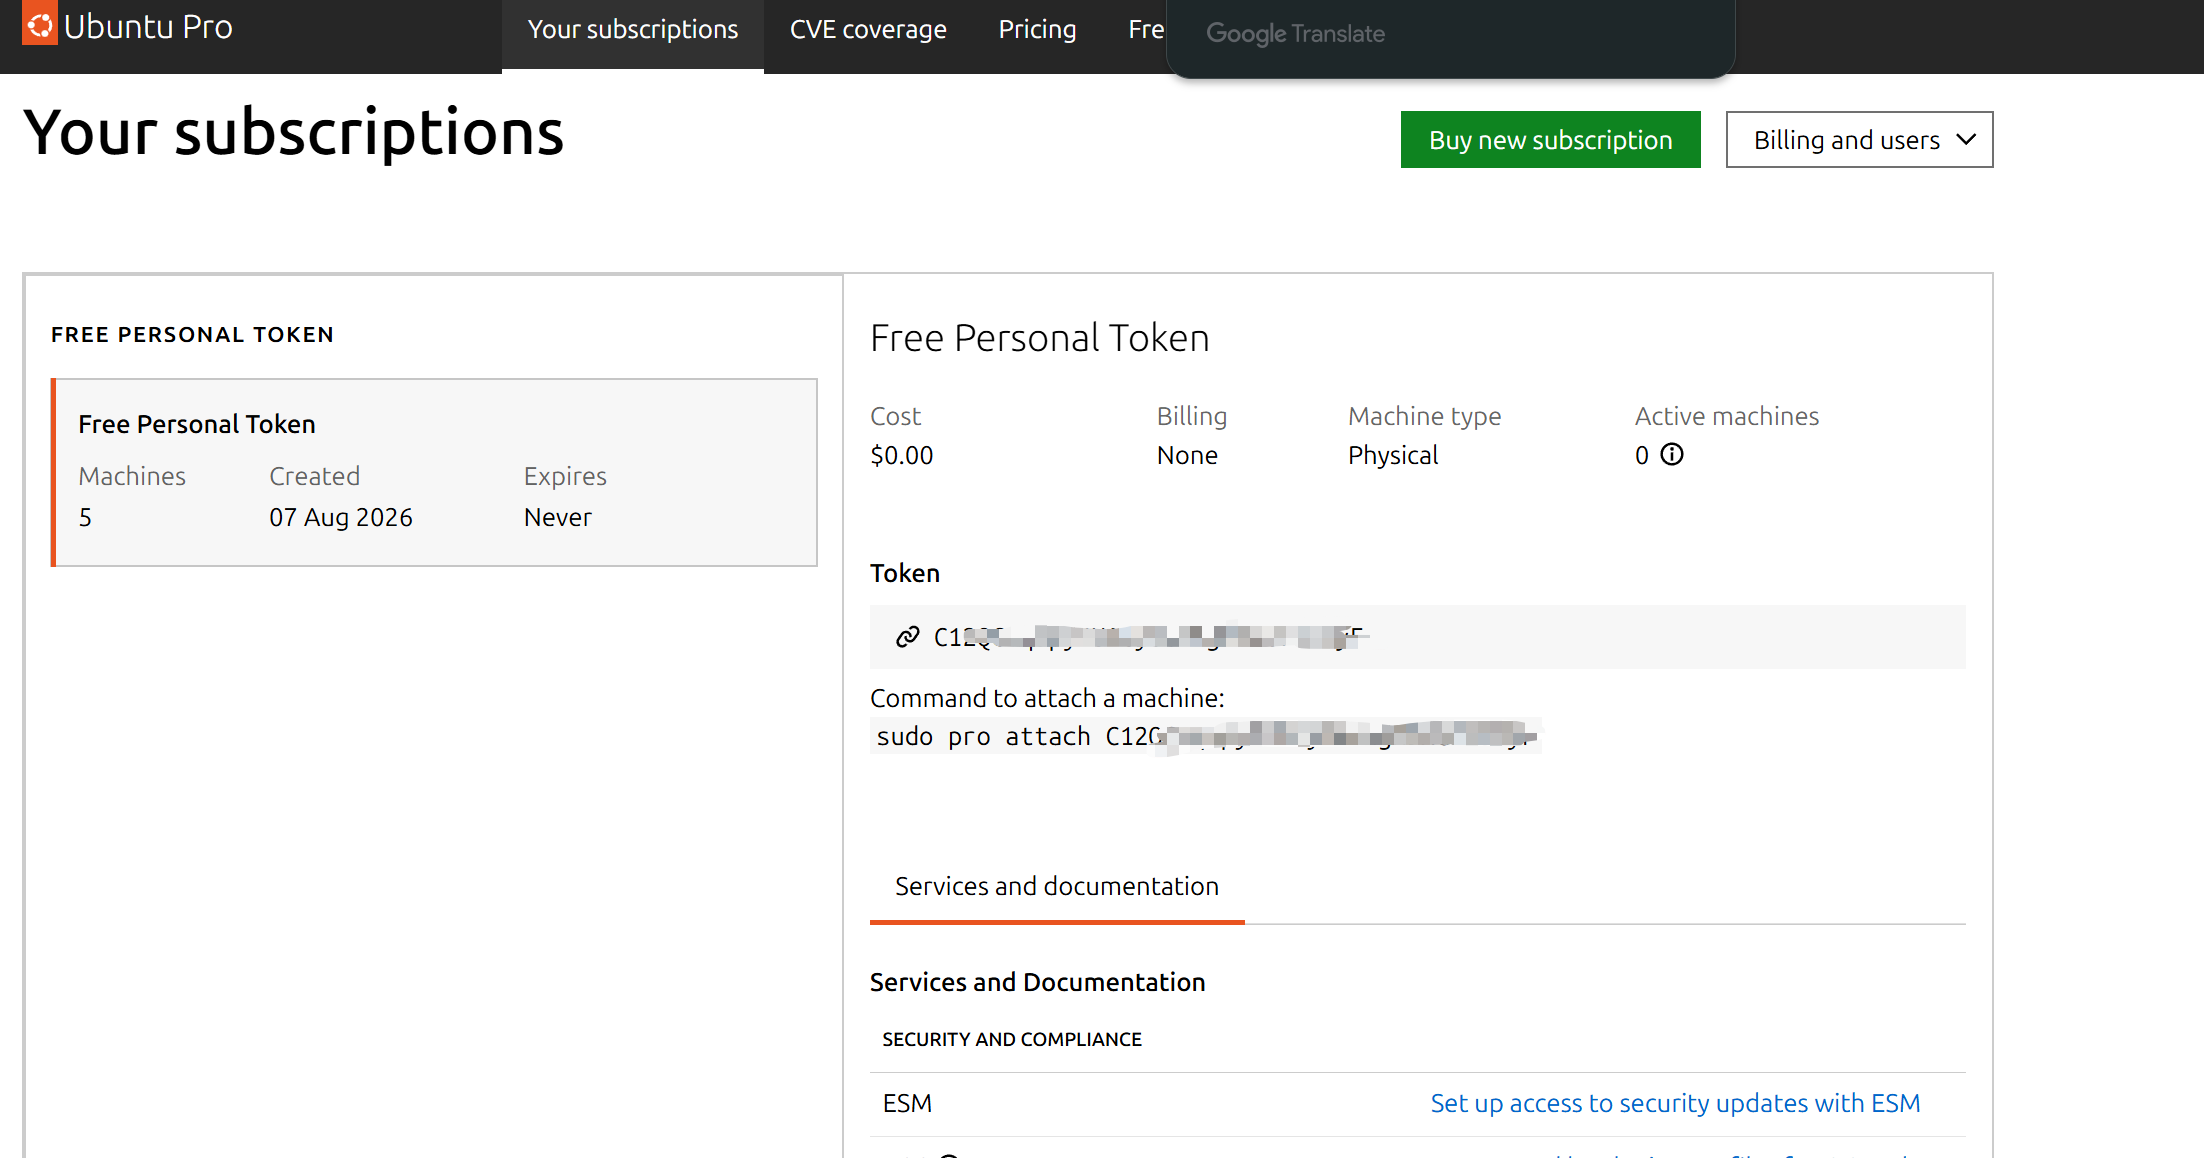The height and width of the screenshot is (1158, 2204).
Task: Select the Free Personal Token subscription card
Action: pyautogui.click(x=434, y=472)
